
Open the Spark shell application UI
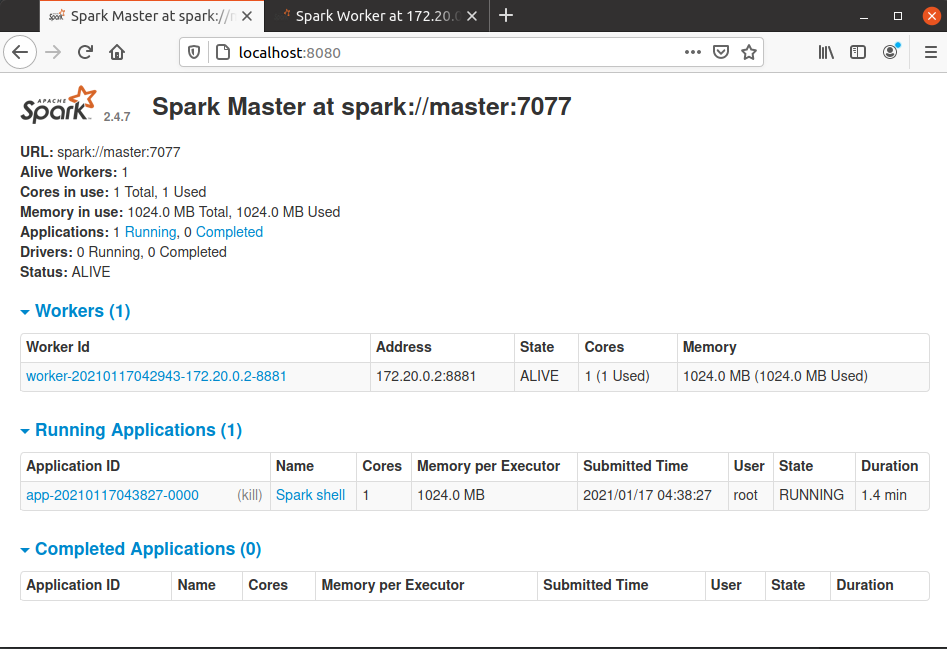pyautogui.click(x=310, y=495)
